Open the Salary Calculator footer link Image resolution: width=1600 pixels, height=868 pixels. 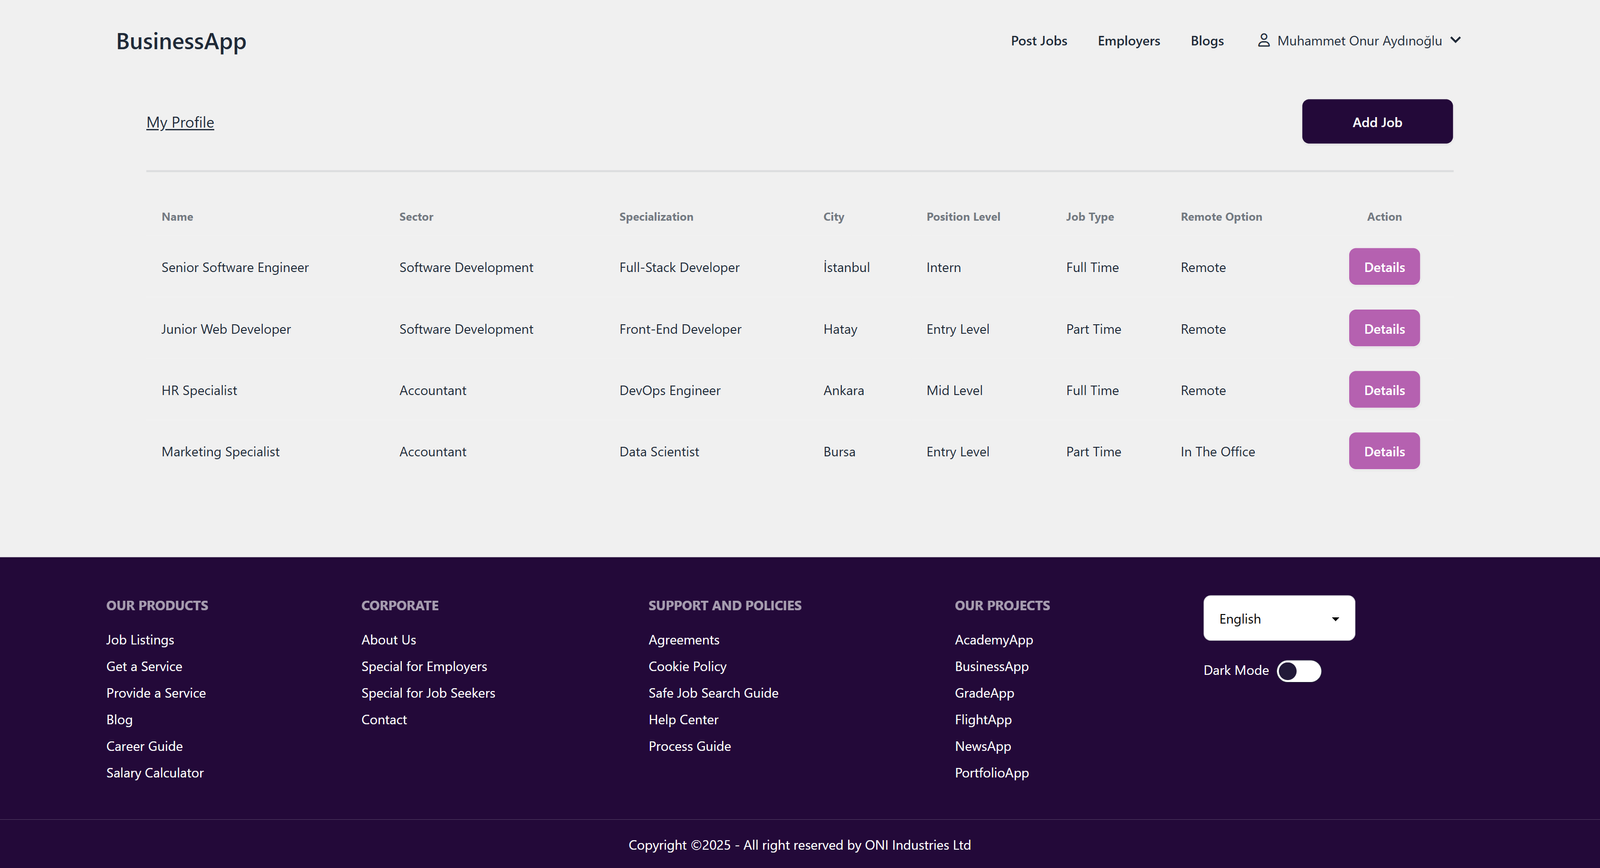point(155,773)
